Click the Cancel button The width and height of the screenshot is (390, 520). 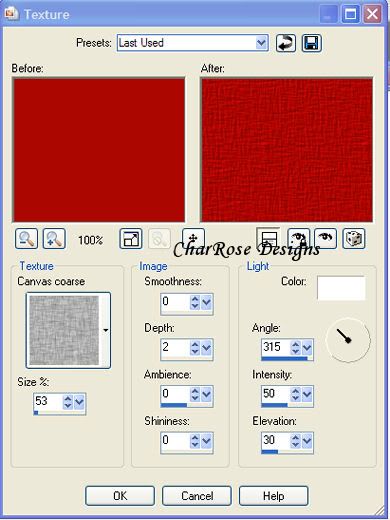197,496
